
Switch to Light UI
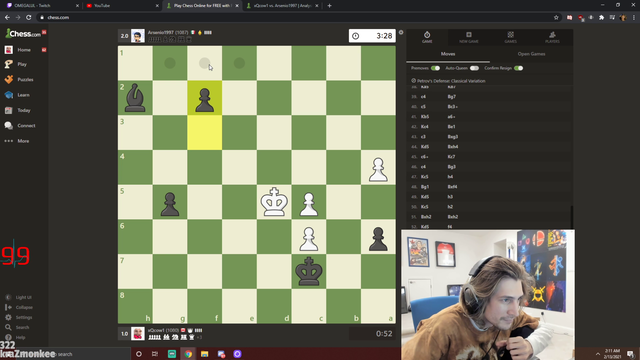pos(23,297)
